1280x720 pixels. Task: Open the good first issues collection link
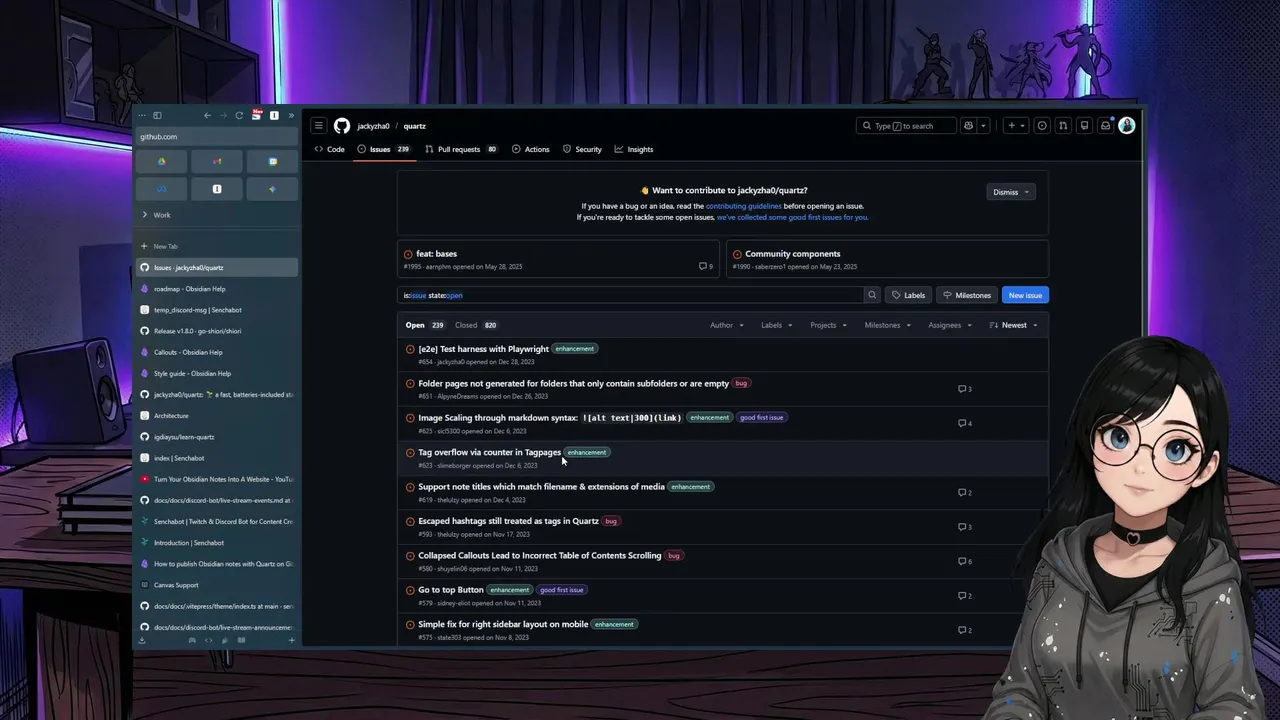coord(792,217)
